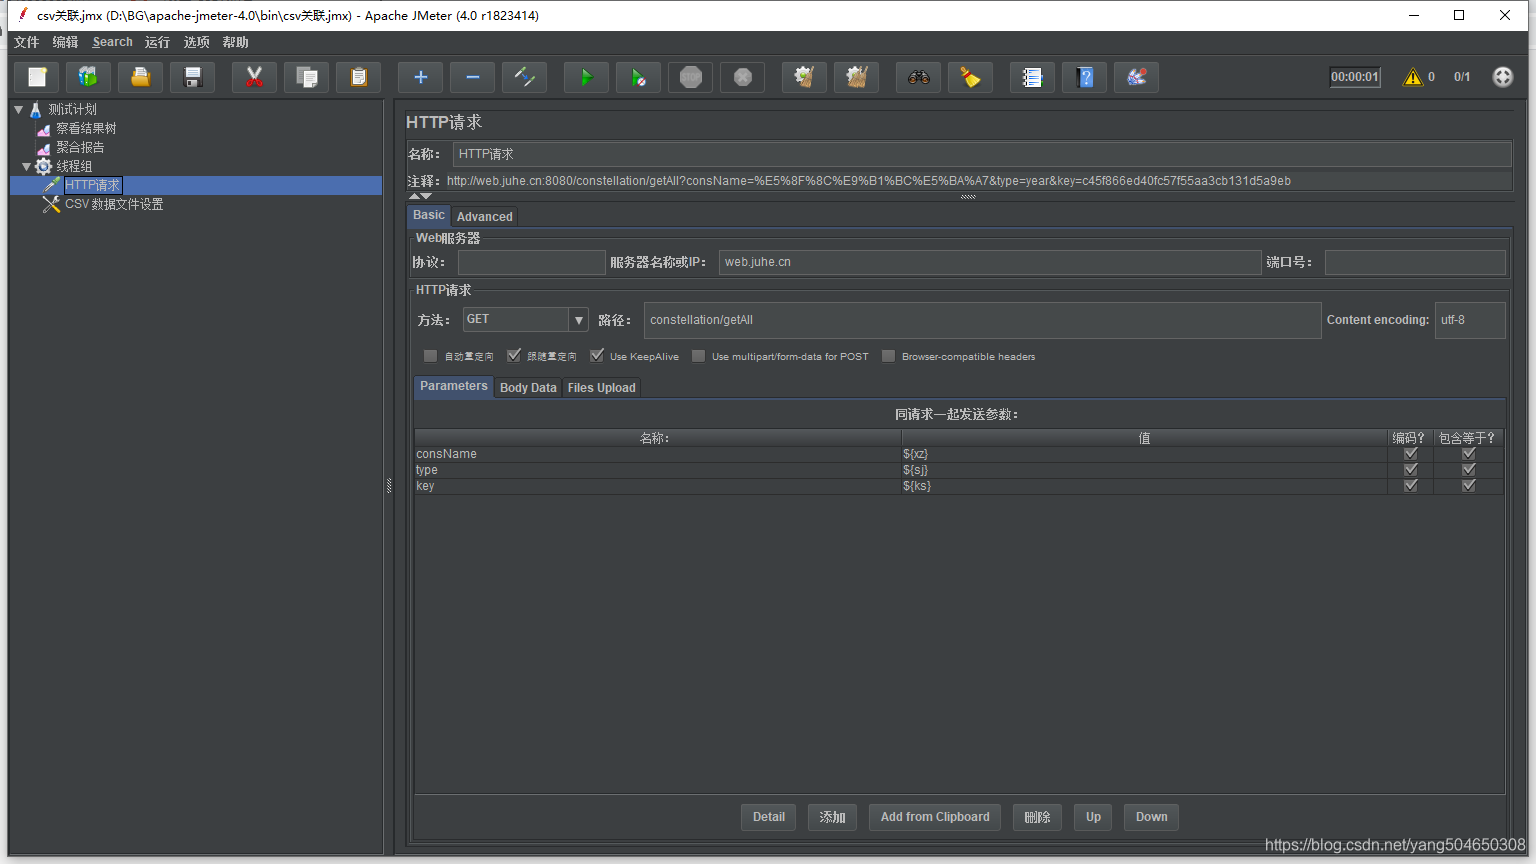Copy the selected element with Copy icon
Image resolution: width=1536 pixels, height=864 pixels.
click(307, 77)
